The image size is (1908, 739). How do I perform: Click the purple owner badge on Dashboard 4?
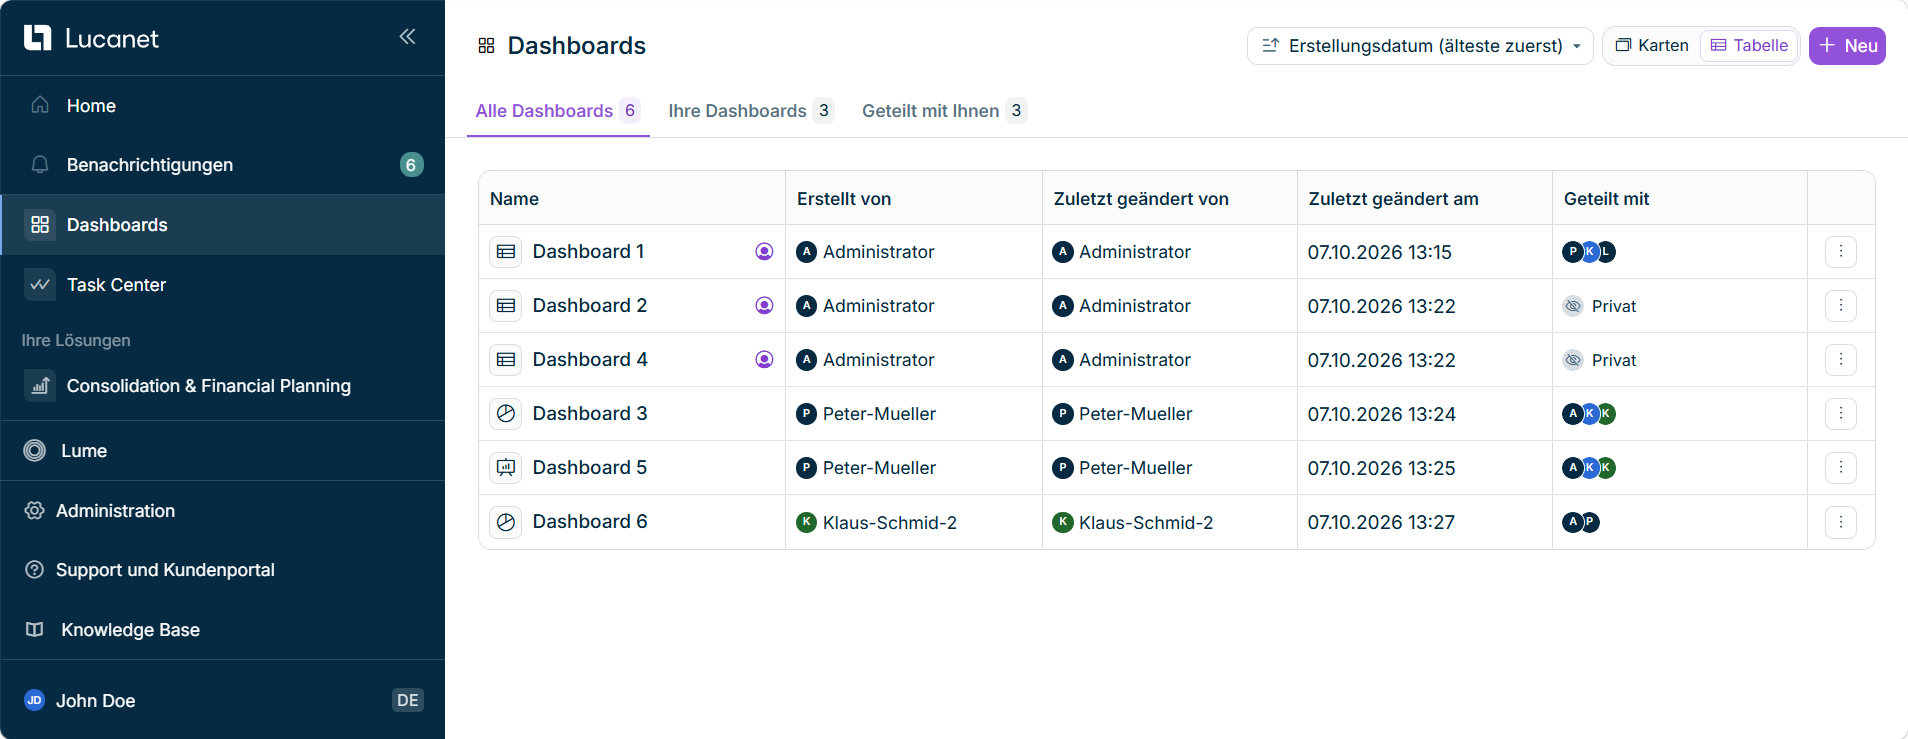pos(764,360)
